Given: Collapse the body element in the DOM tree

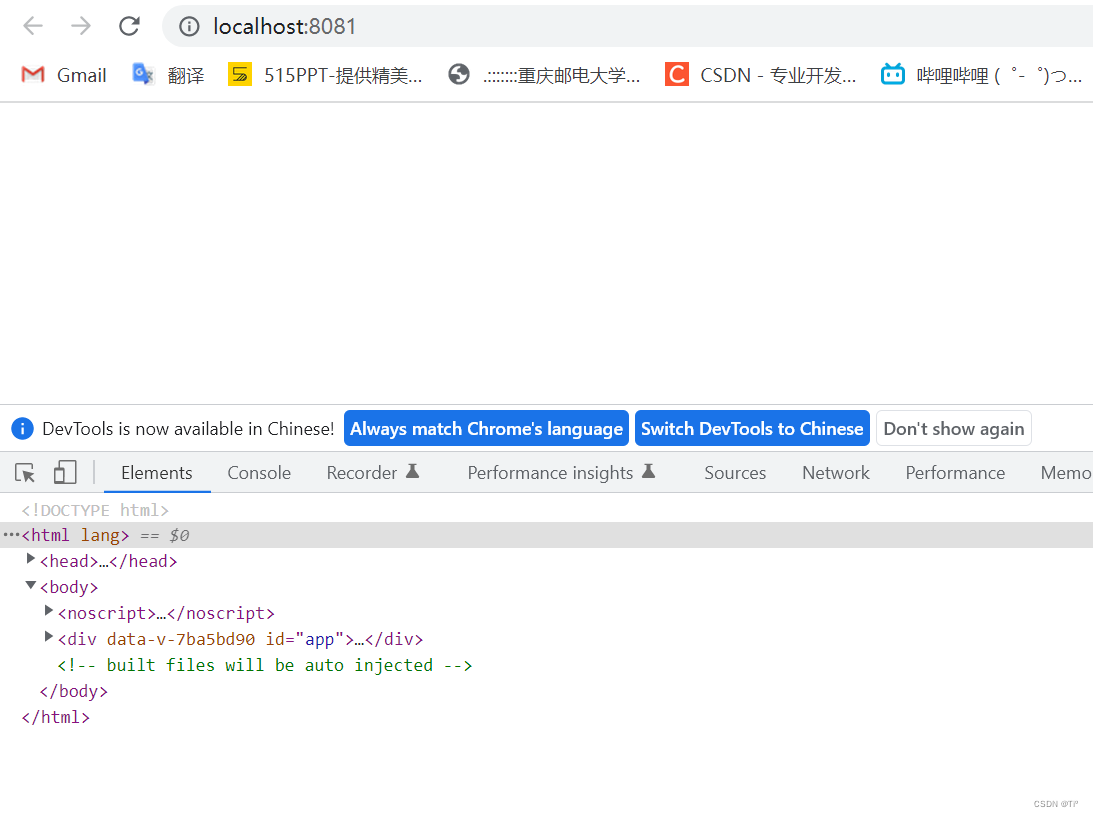Looking at the screenshot, I should [x=30, y=586].
